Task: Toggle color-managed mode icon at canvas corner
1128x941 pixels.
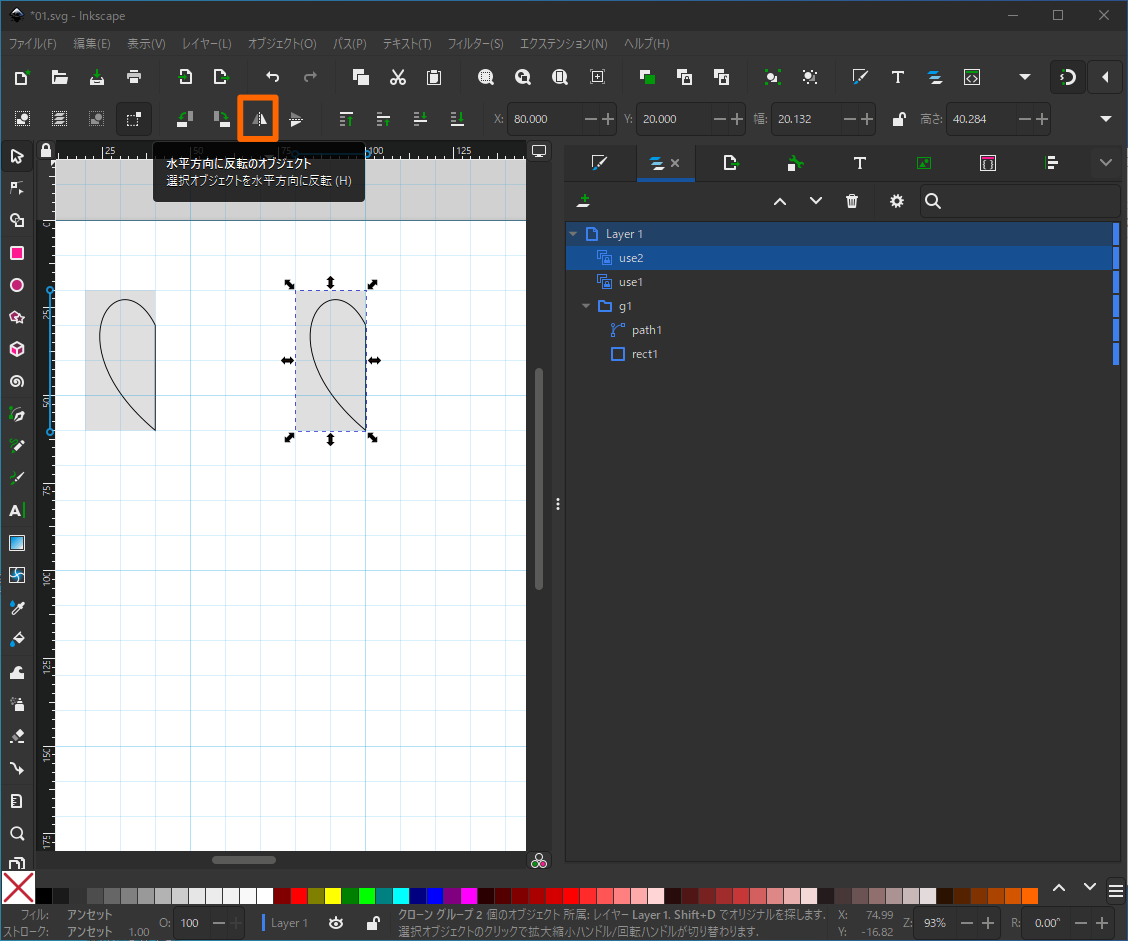Action: (x=539, y=861)
